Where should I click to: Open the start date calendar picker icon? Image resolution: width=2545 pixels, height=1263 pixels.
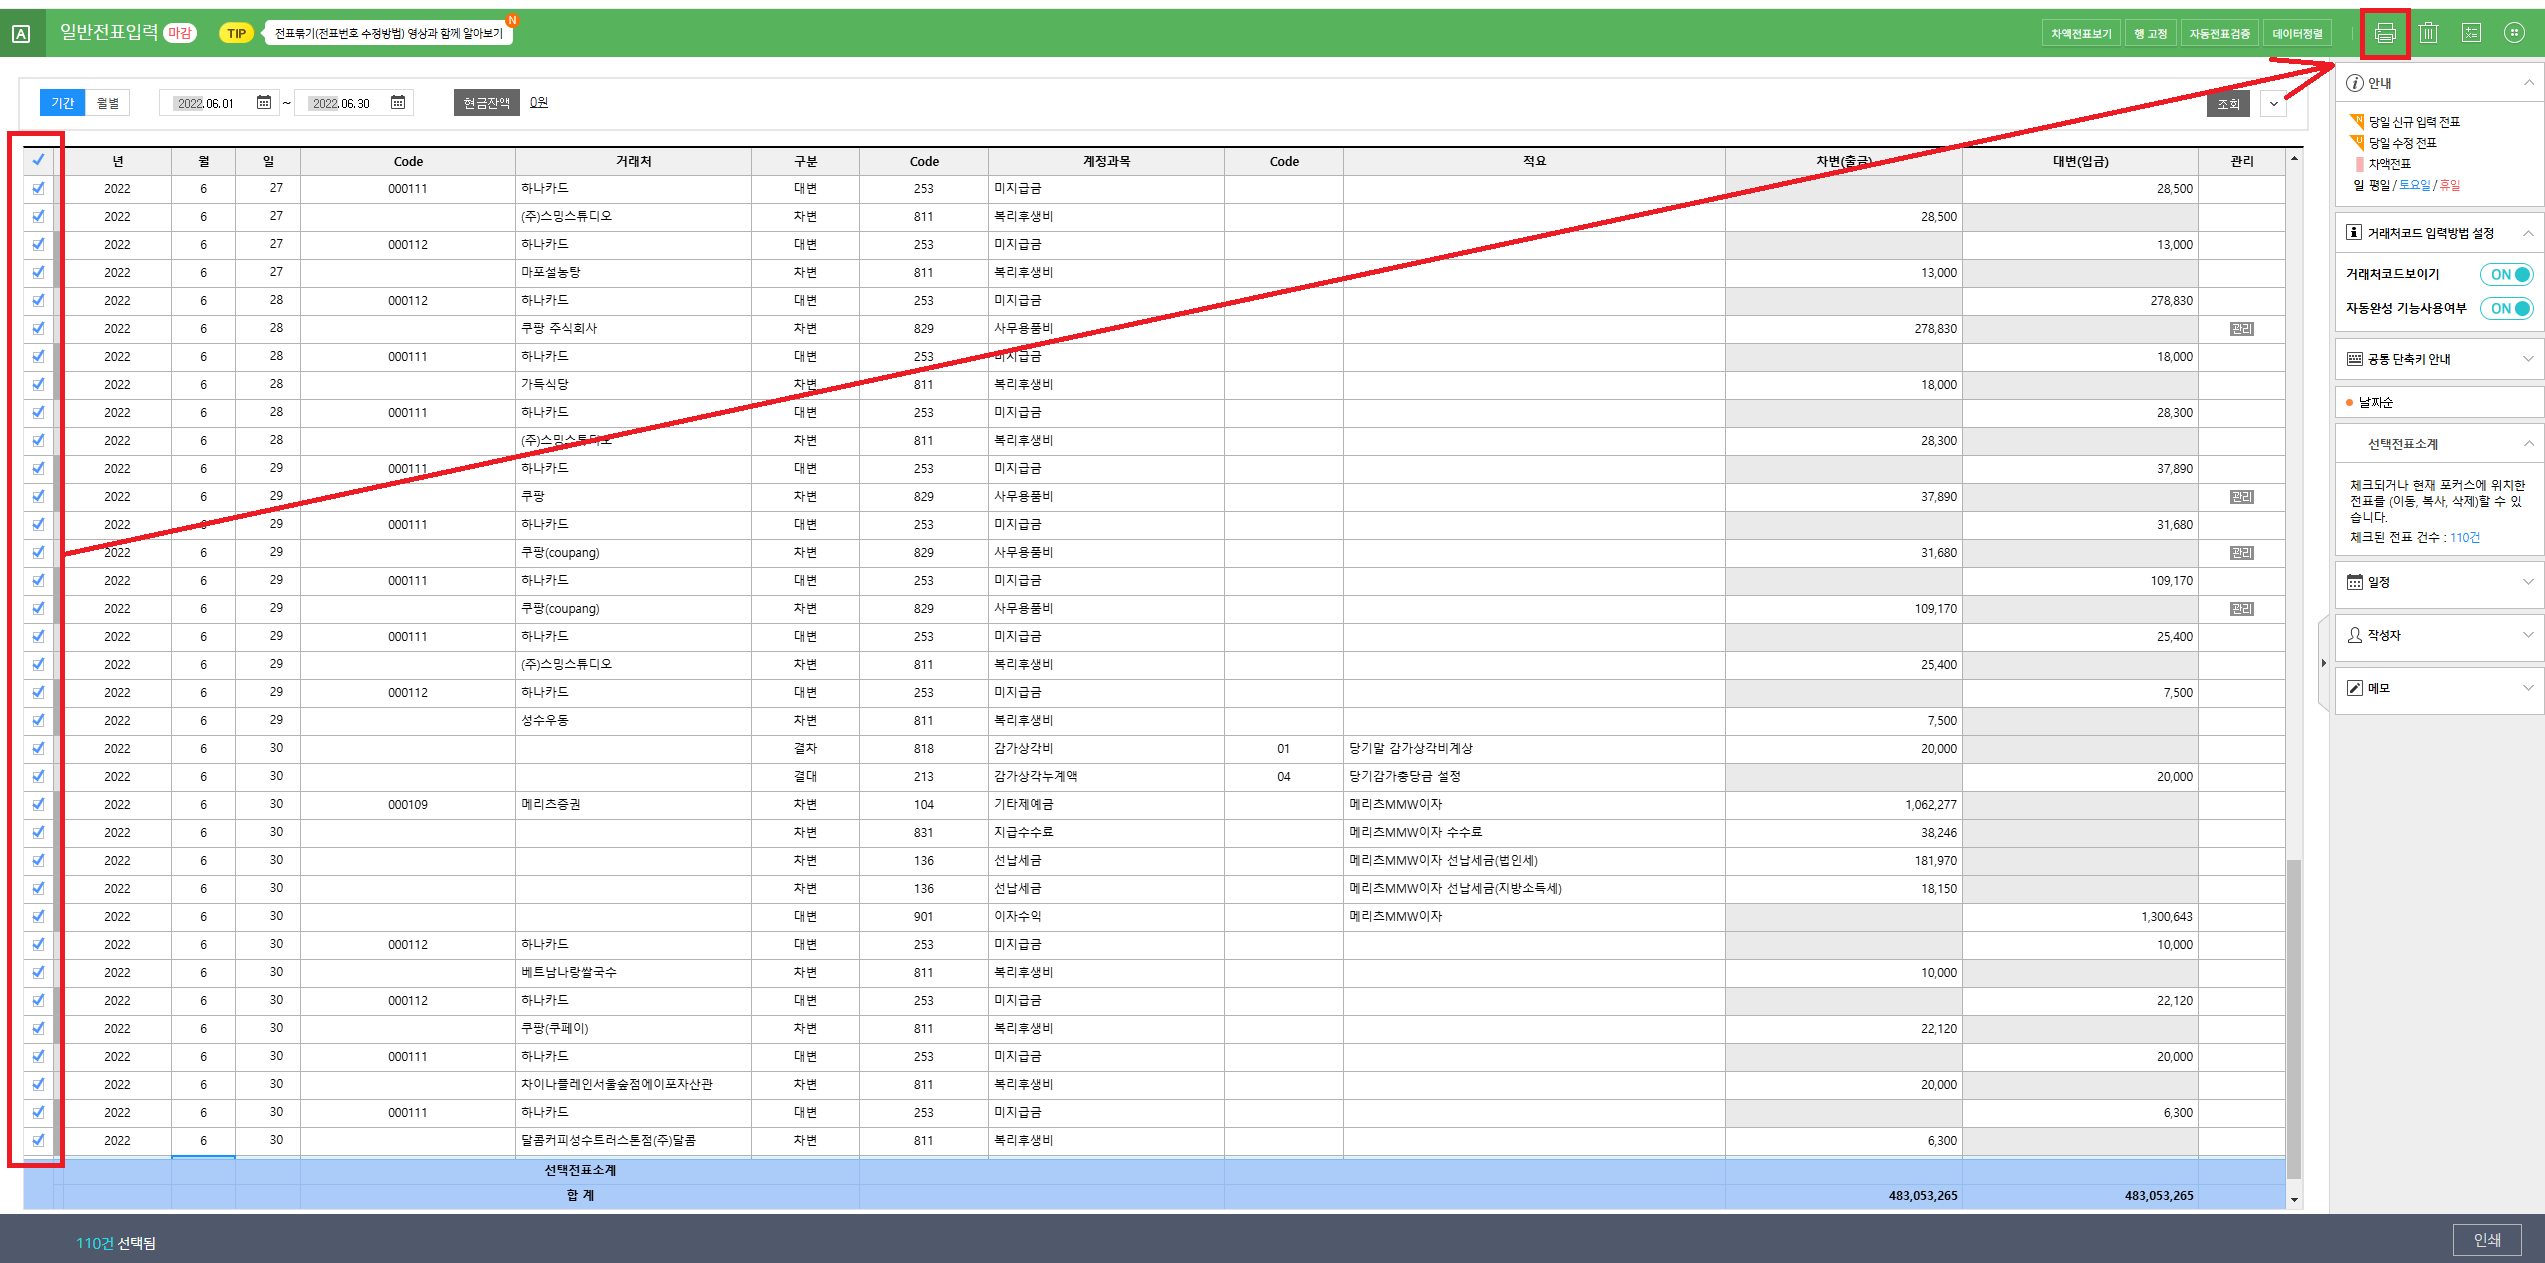coord(264,103)
